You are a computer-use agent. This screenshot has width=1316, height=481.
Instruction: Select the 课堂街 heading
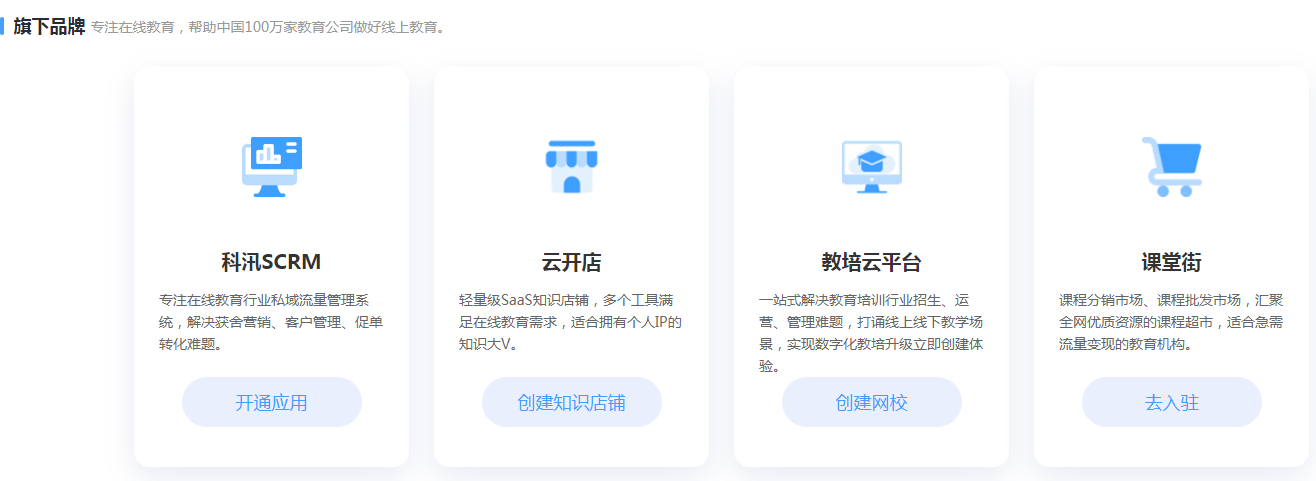(x=1171, y=262)
